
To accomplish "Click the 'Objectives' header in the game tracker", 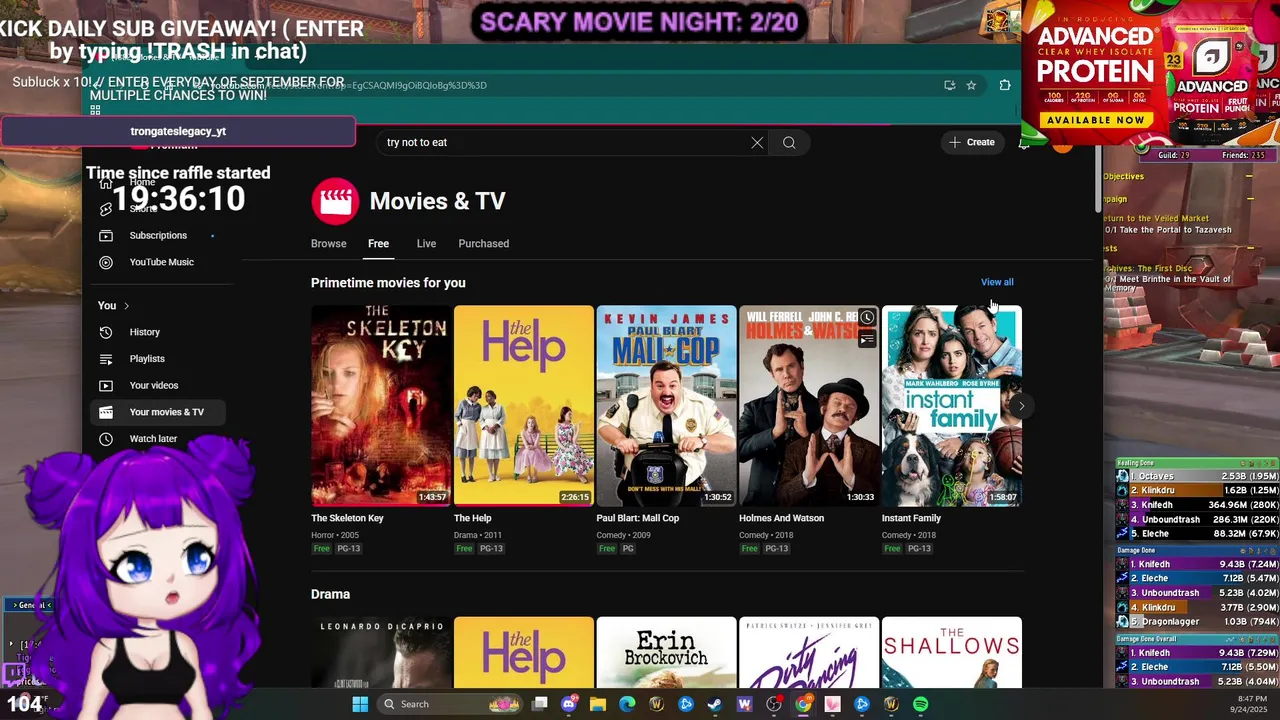I will tap(1124, 176).
